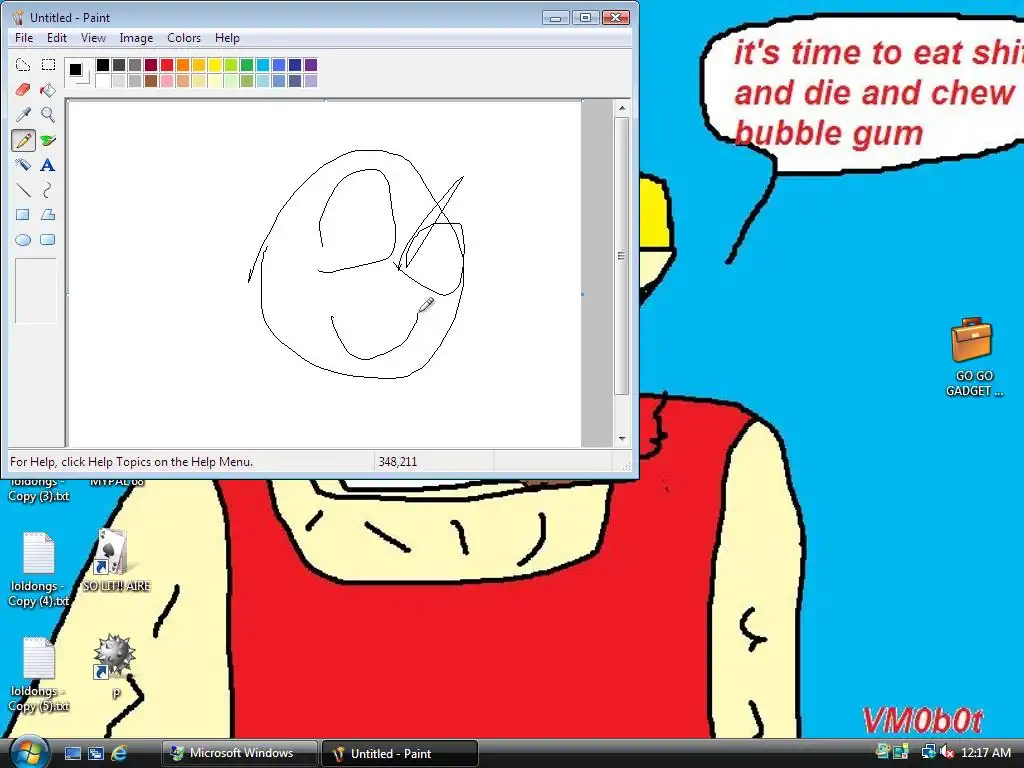Select the Pick Color eyedropper tool
Viewport: 1024px width, 768px height.
point(23,115)
